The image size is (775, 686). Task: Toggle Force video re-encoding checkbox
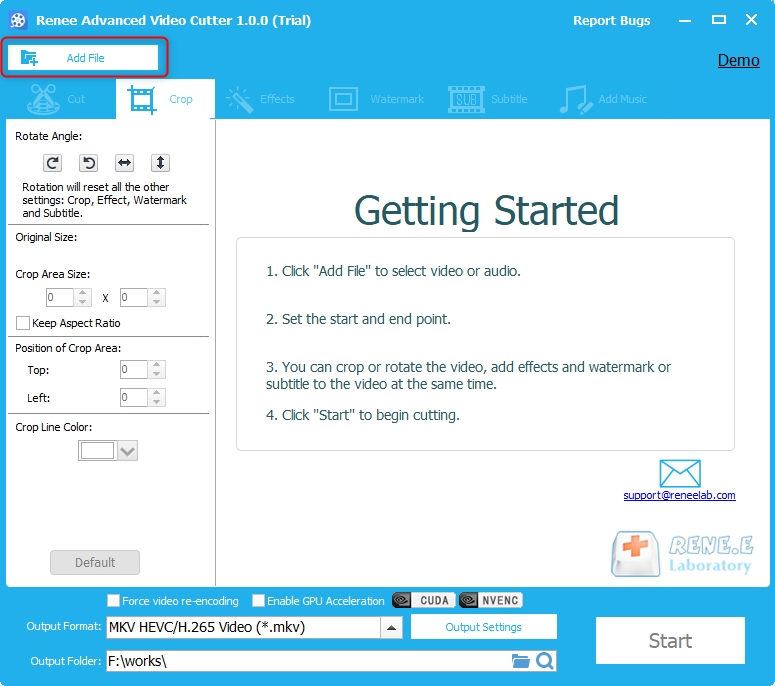pos(113,601)
